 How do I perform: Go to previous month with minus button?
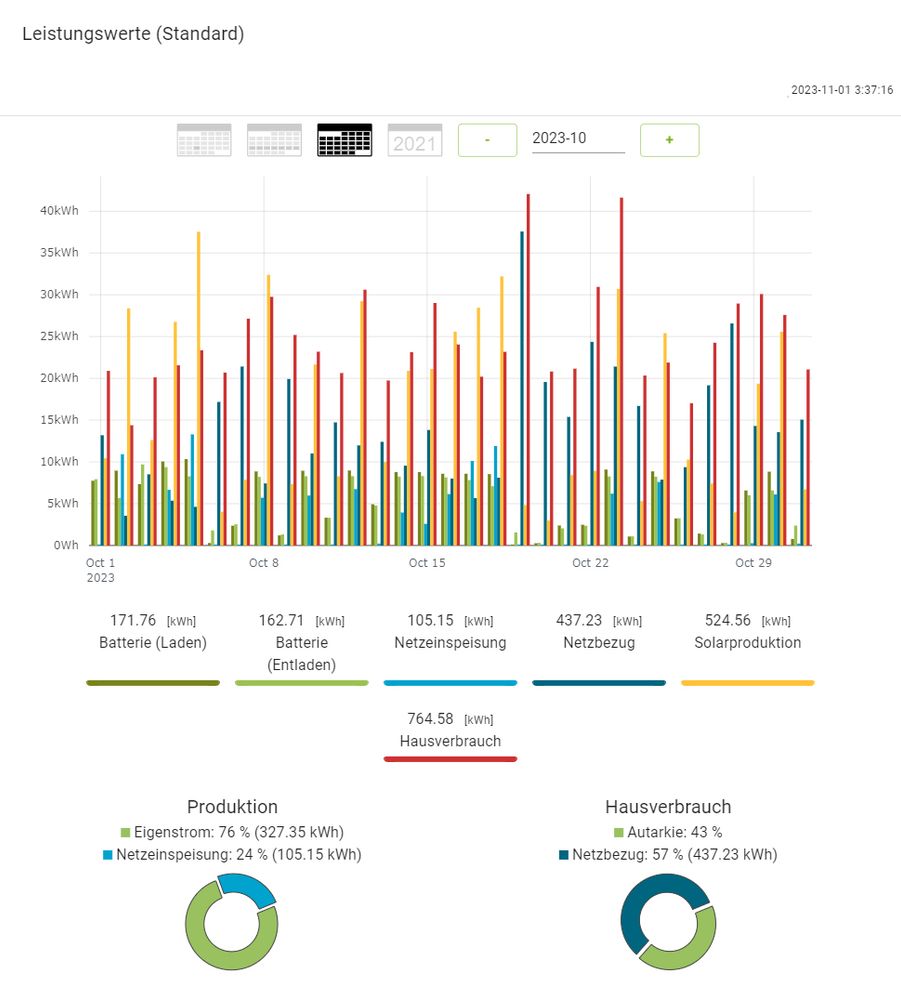click(x=487, y=140)
